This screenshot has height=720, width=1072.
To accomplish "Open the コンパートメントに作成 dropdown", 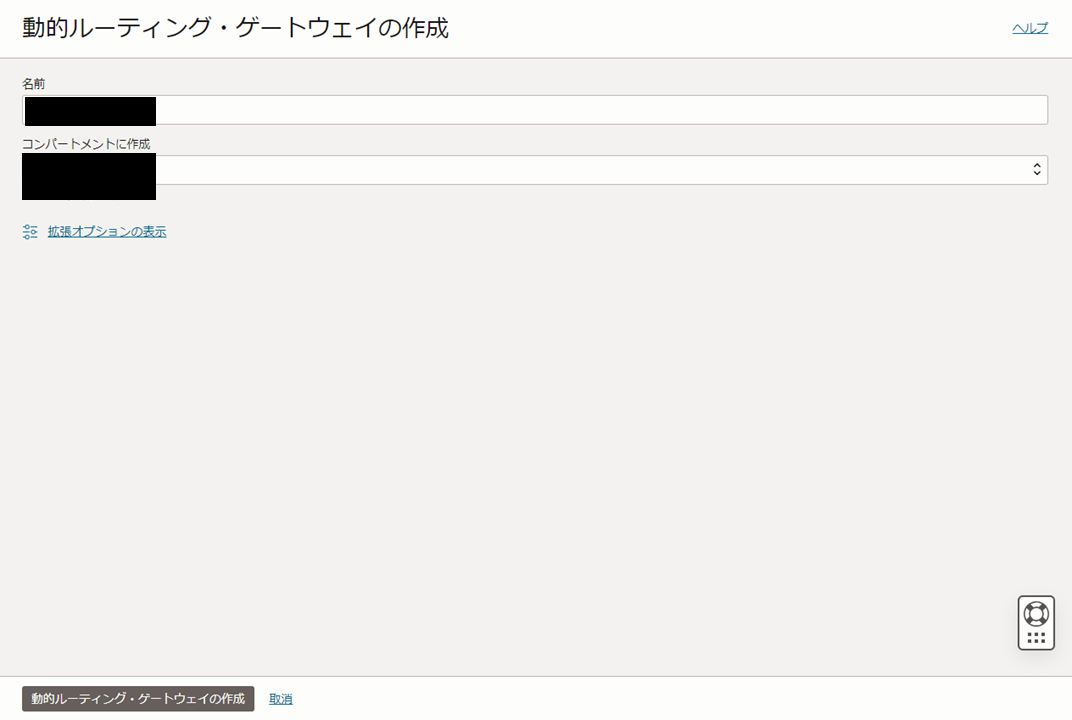I will [535, 170].
